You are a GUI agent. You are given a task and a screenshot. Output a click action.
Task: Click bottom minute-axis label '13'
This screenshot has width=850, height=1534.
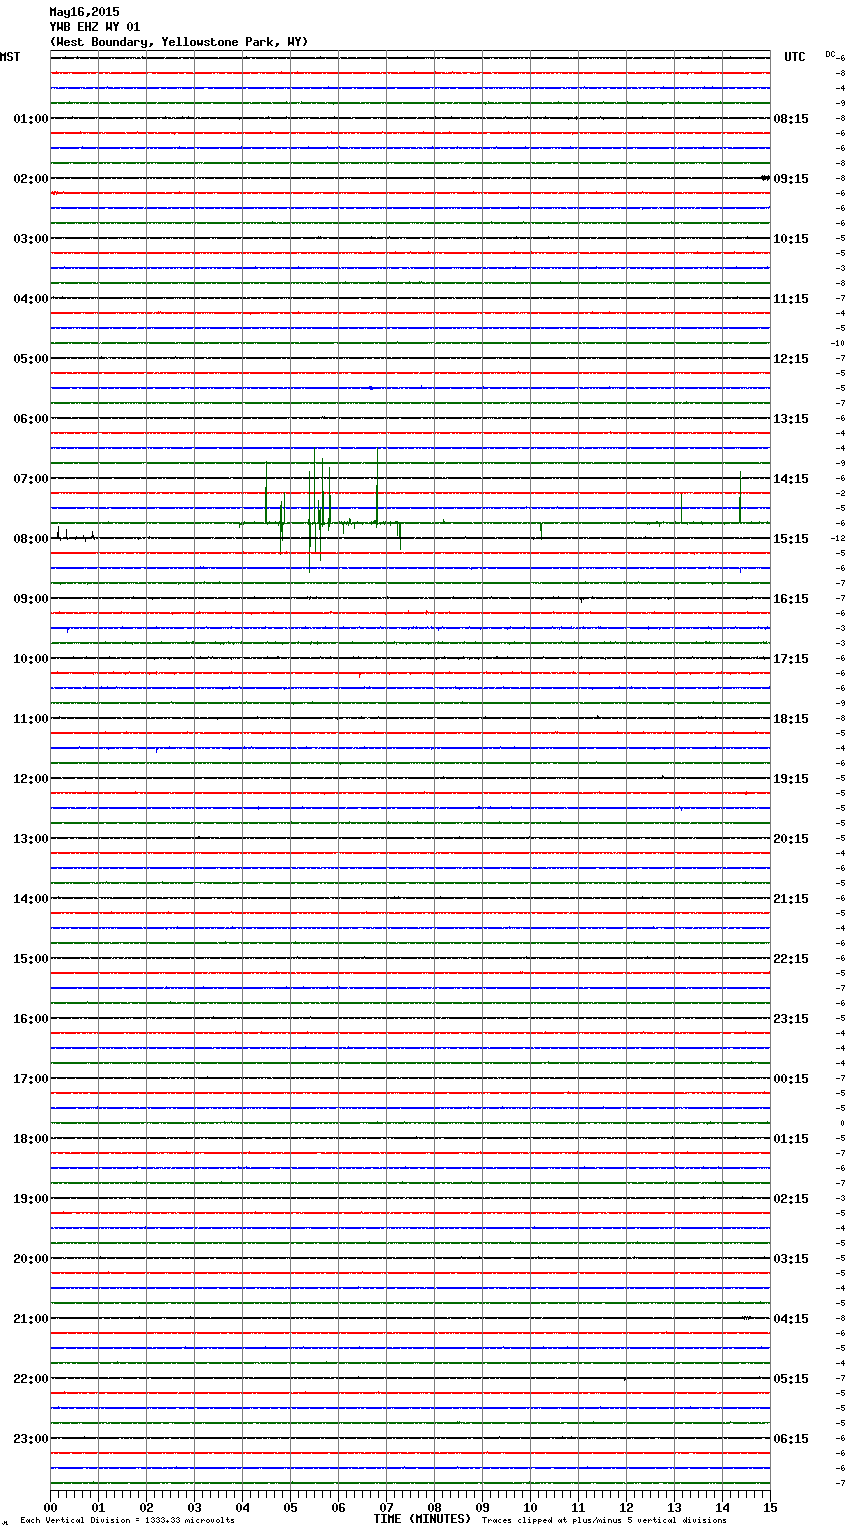[x=674, y=1507]
